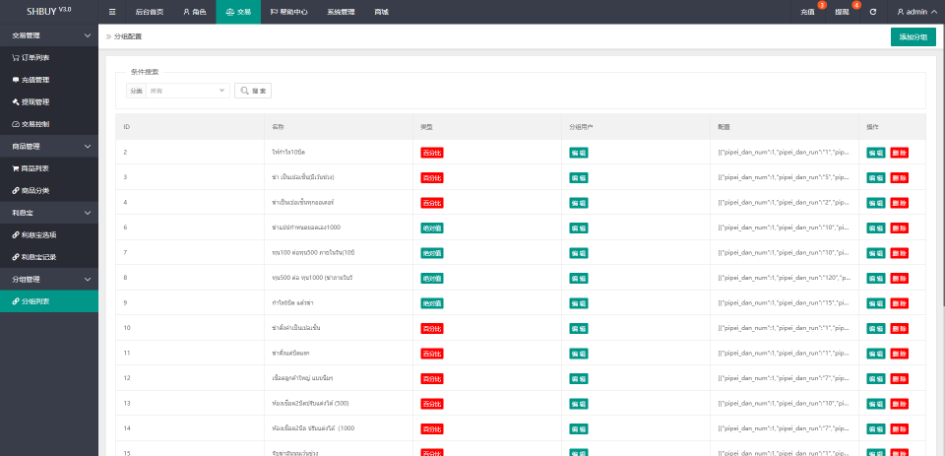Edit the group with ID 7 under 操作
Image resolution: width=945 pixels, height=456 pixels.
tap(876, 253)
